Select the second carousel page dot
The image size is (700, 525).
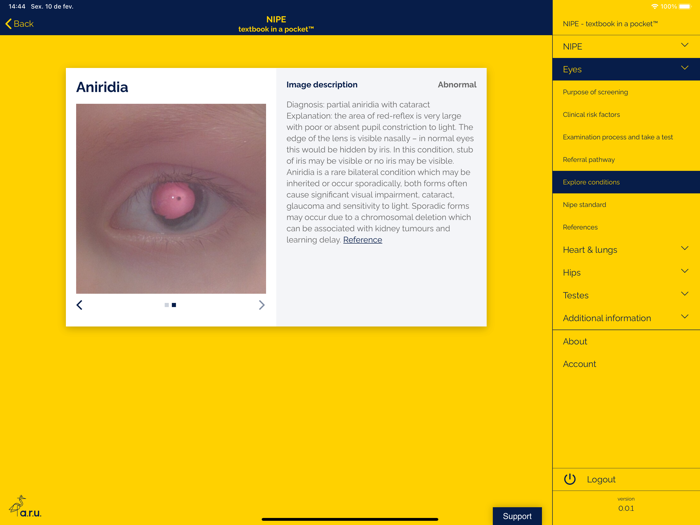pos(174,305)
